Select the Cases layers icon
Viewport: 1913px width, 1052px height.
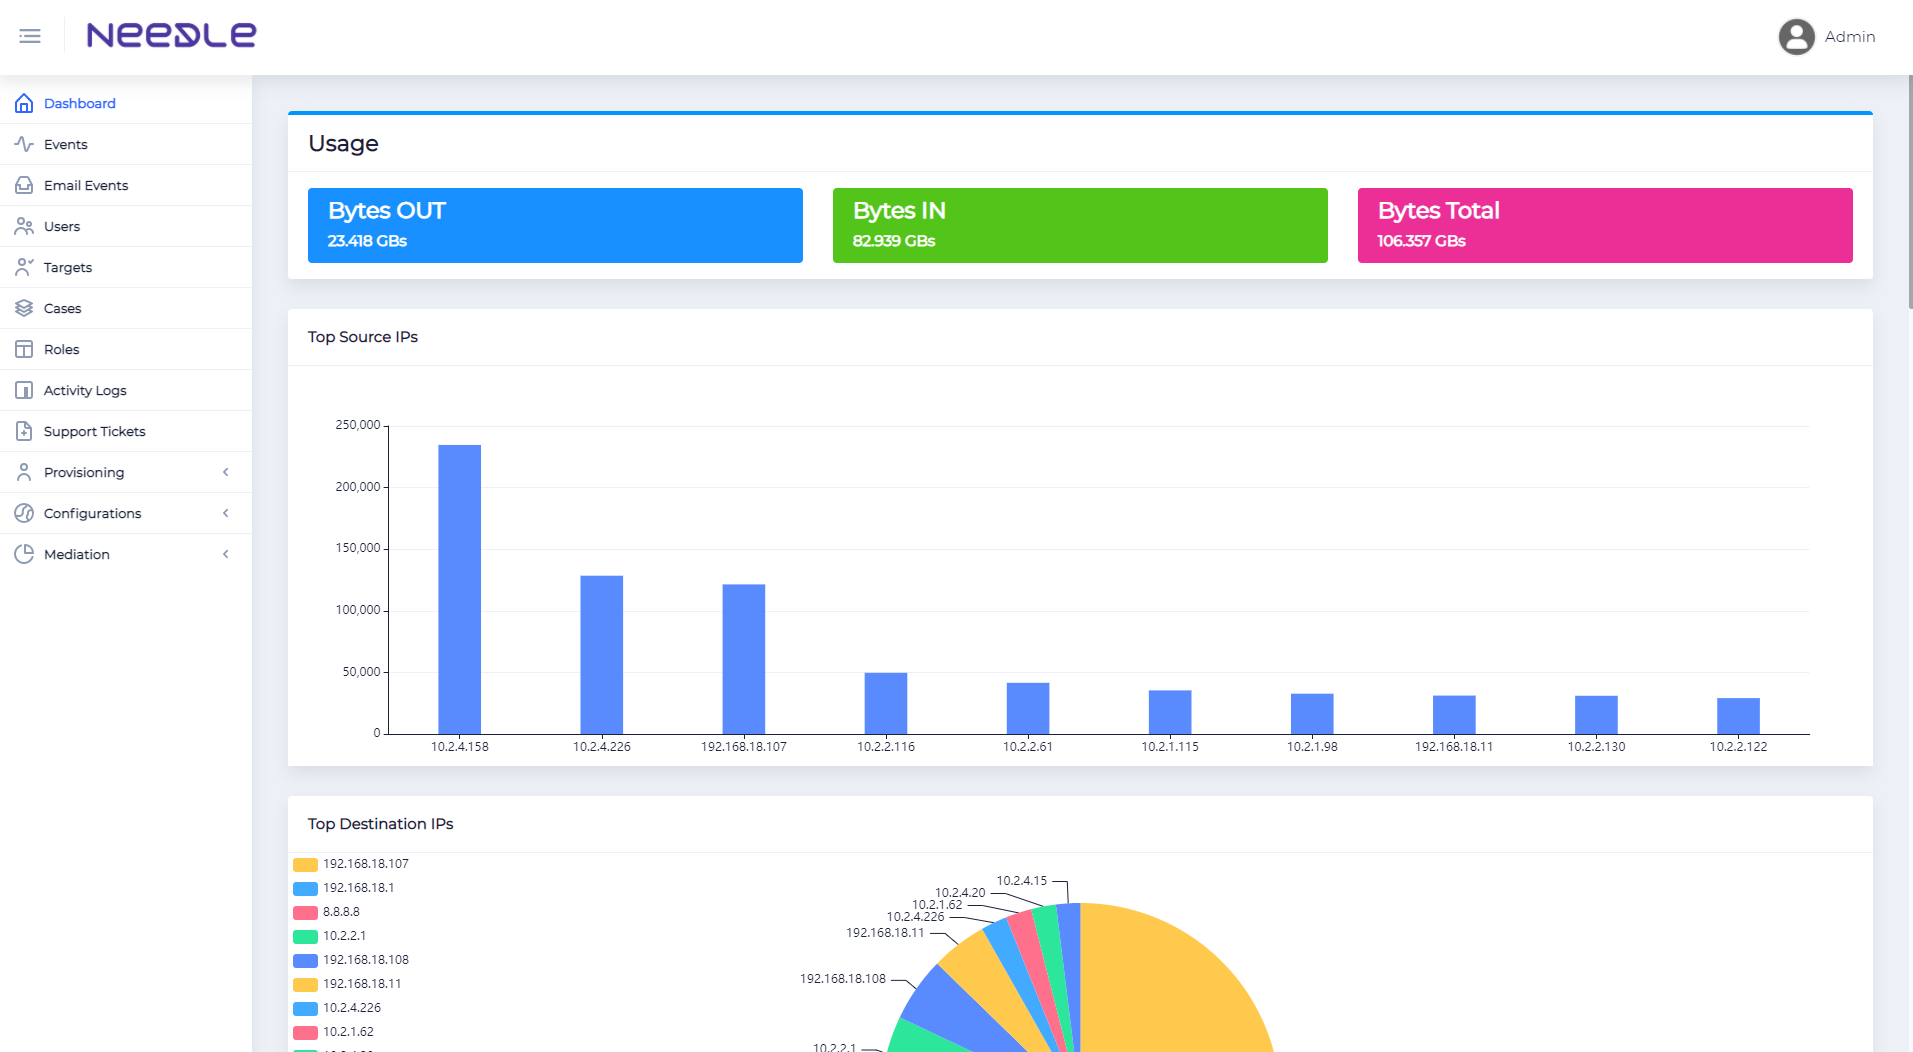[24, 309]
